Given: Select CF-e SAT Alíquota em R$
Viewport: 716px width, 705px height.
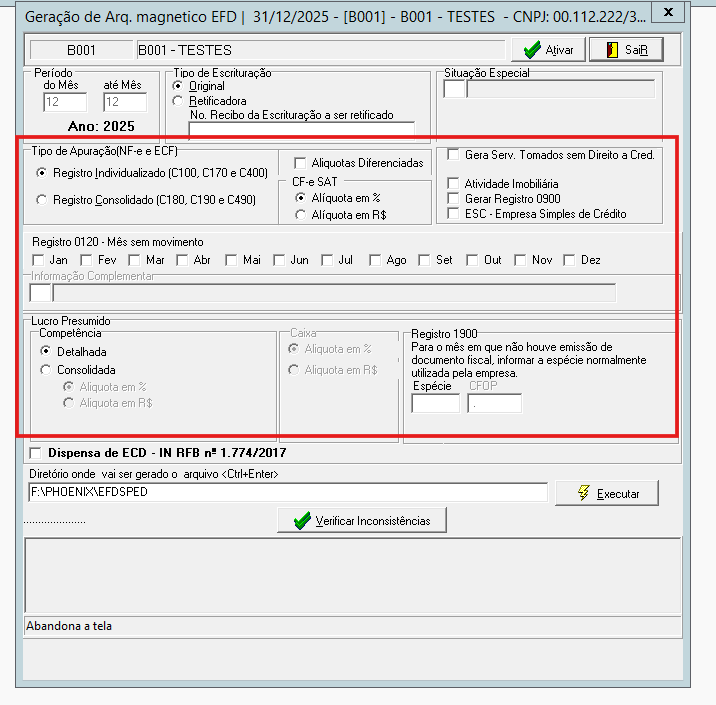Looking at the screenshot, I should tap(300, 215).
